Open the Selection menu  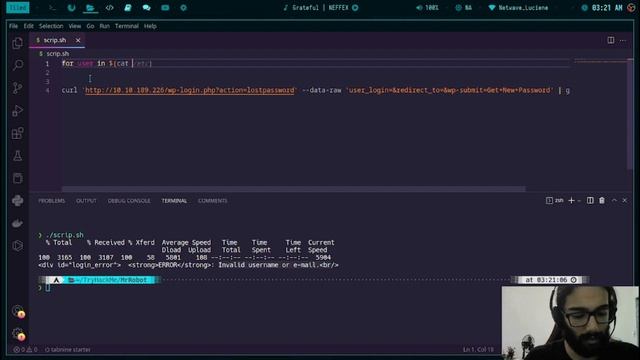click(51, 26)
